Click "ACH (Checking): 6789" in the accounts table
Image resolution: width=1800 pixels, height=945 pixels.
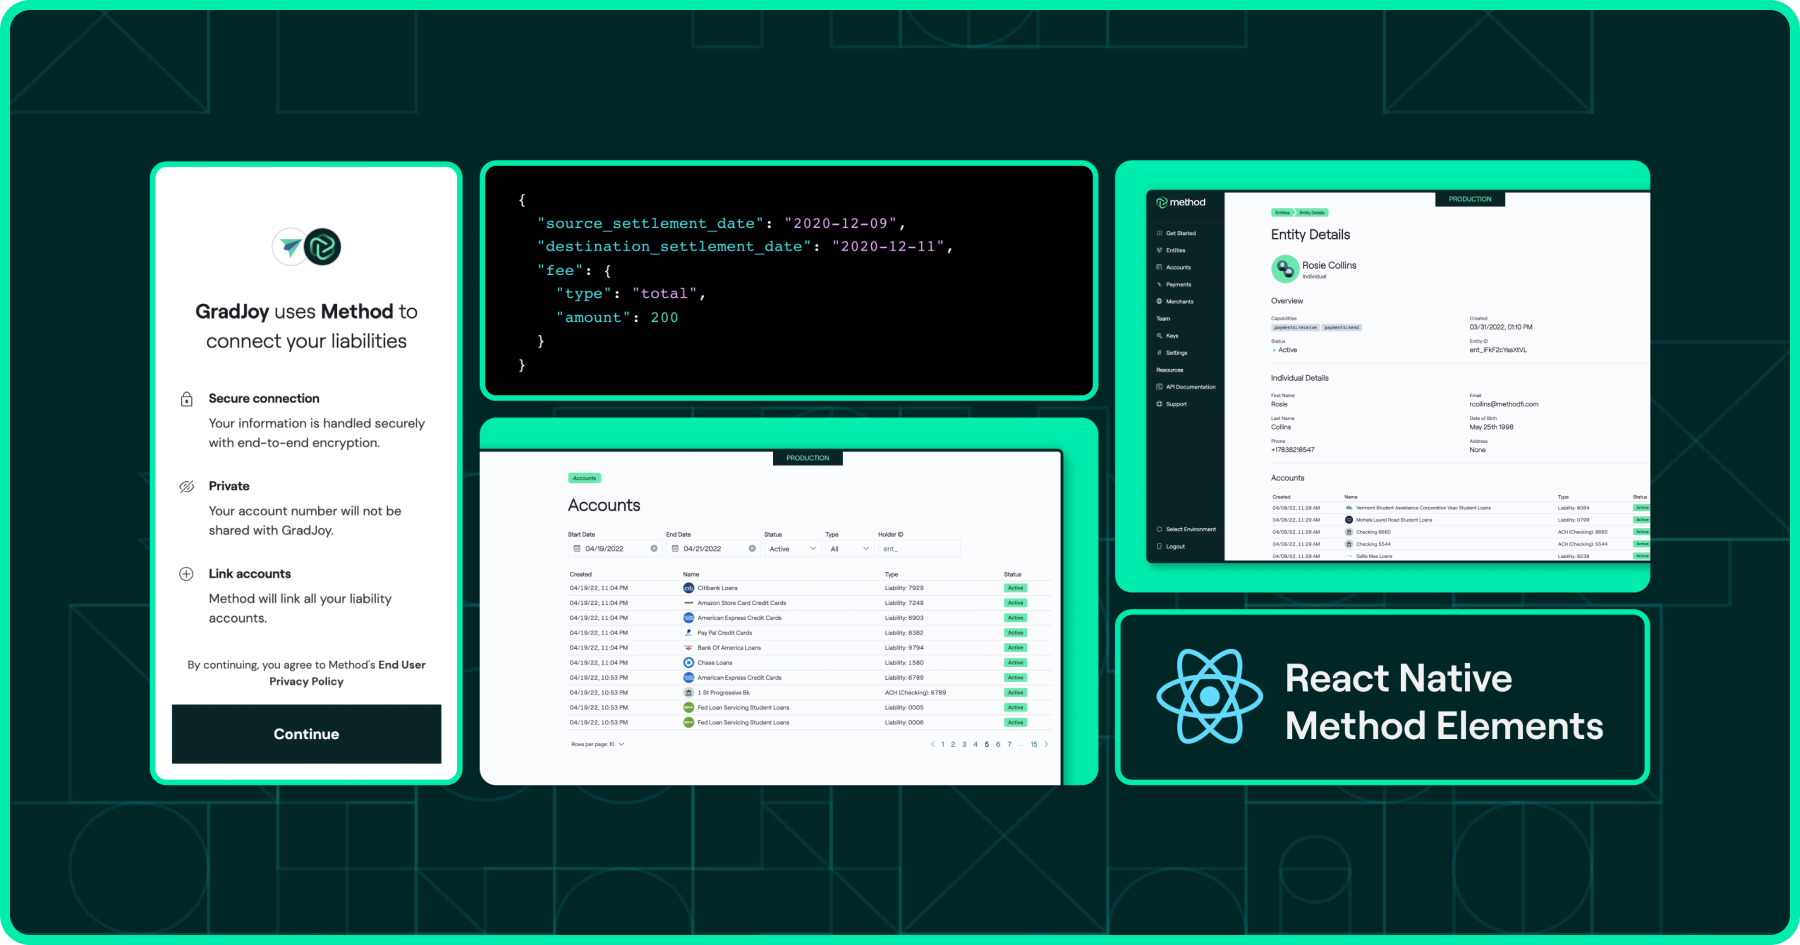tap(915, 693)
